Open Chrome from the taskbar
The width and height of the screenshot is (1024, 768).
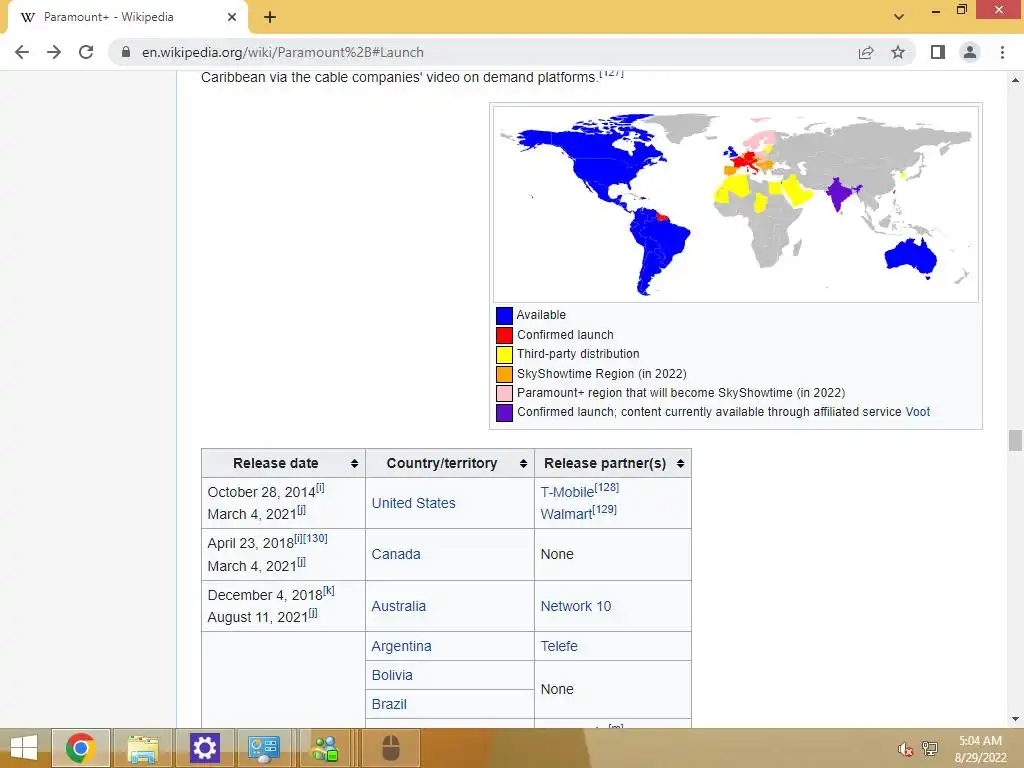(x=80, y=748)
